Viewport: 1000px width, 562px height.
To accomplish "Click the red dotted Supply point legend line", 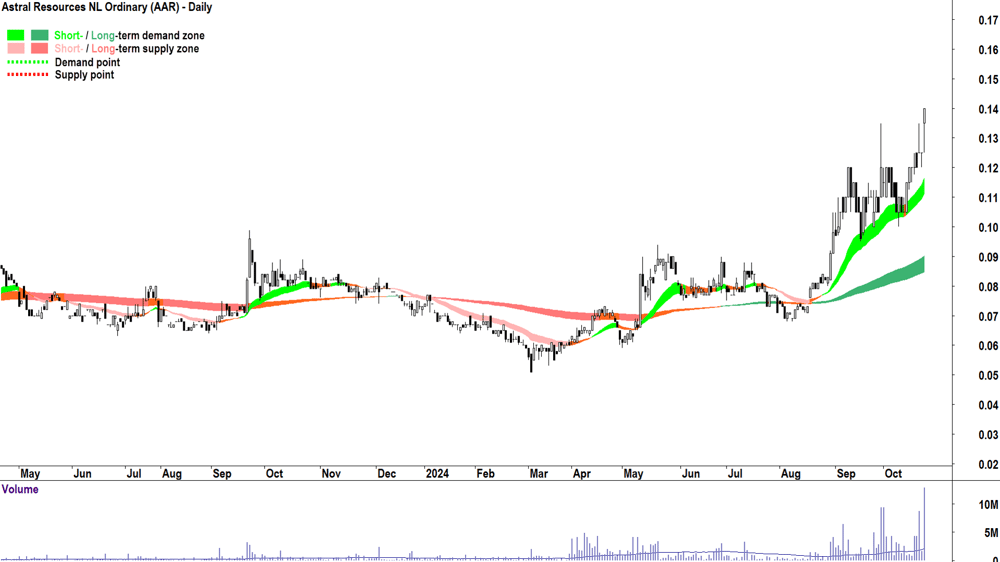I will click(x=27, y=75).
